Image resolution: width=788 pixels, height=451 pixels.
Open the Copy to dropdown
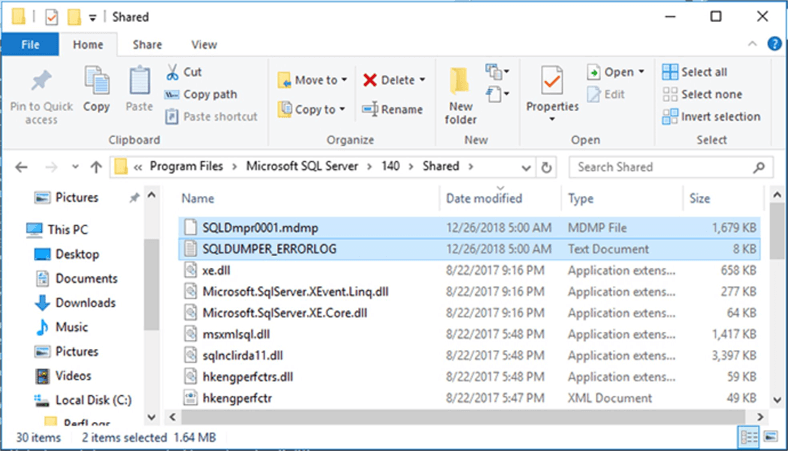(x=311, y=109)
